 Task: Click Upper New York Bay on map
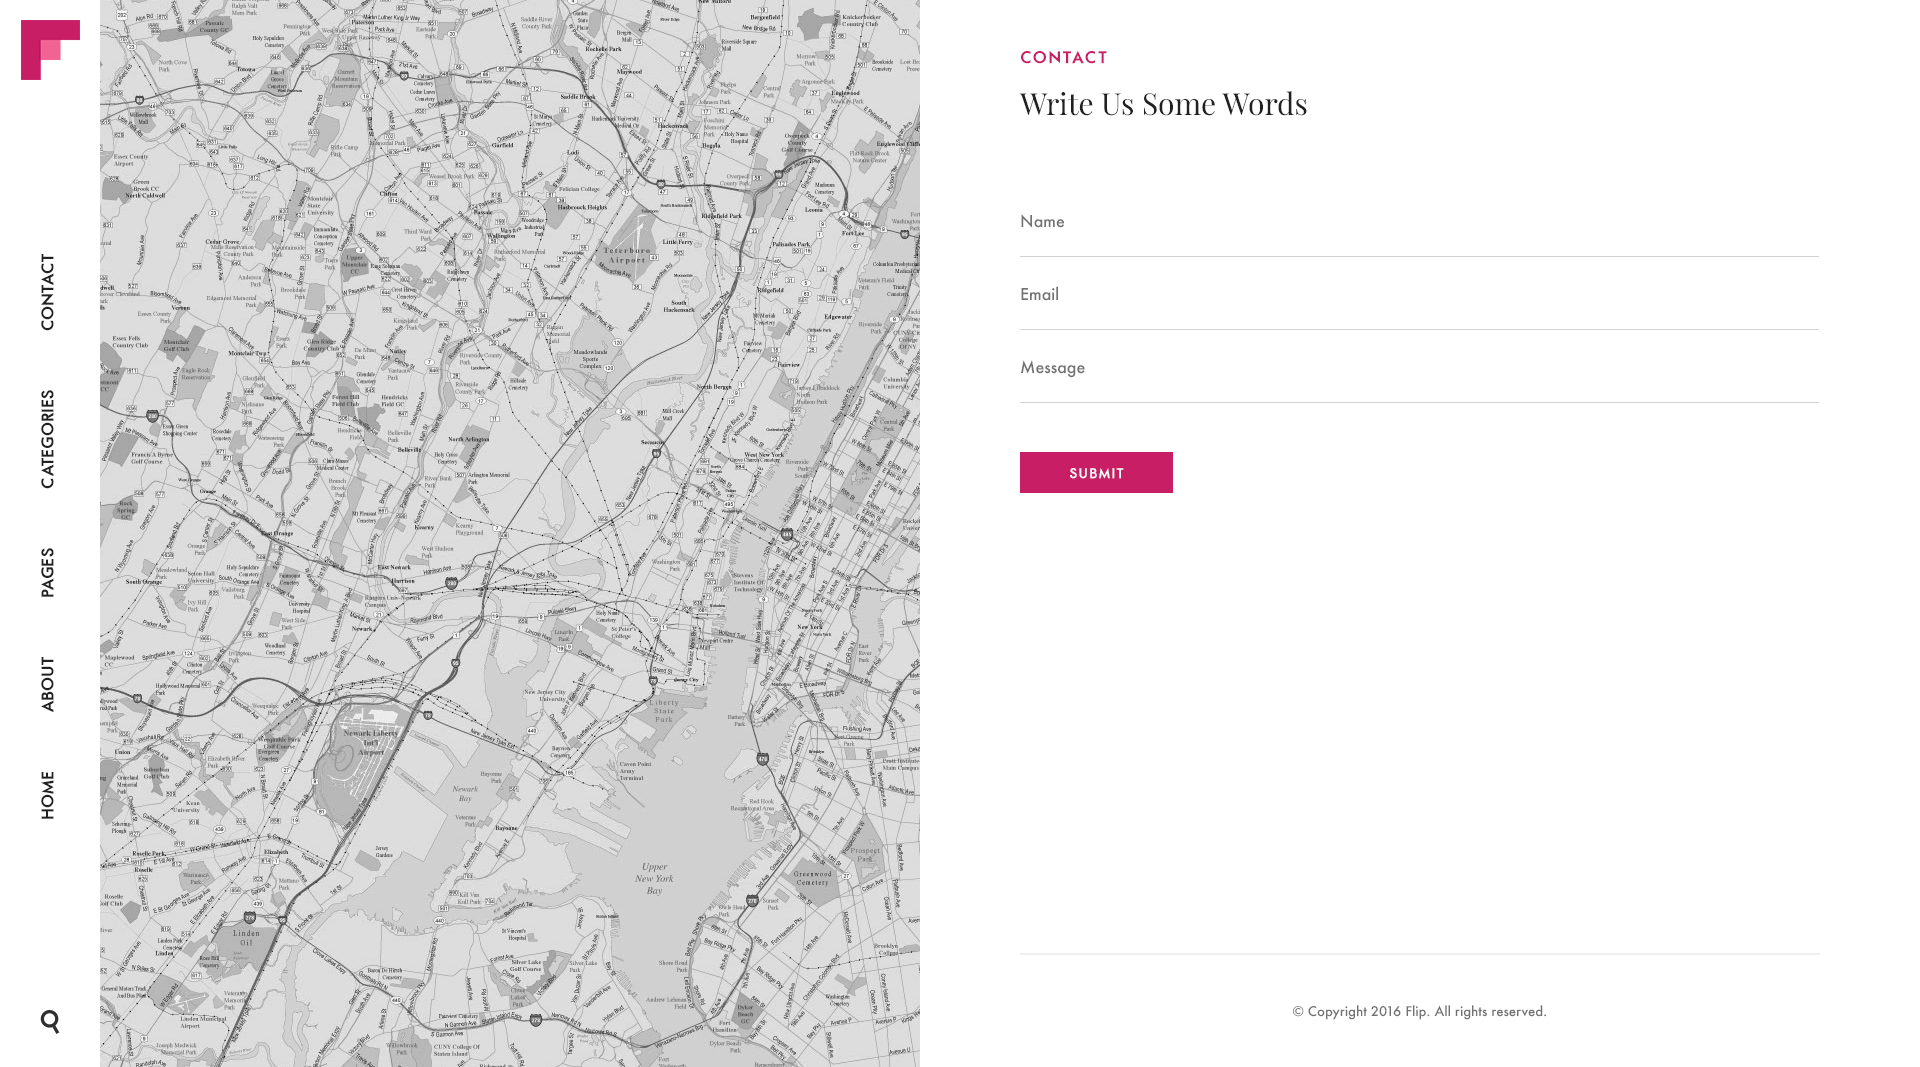pos(654,878)
